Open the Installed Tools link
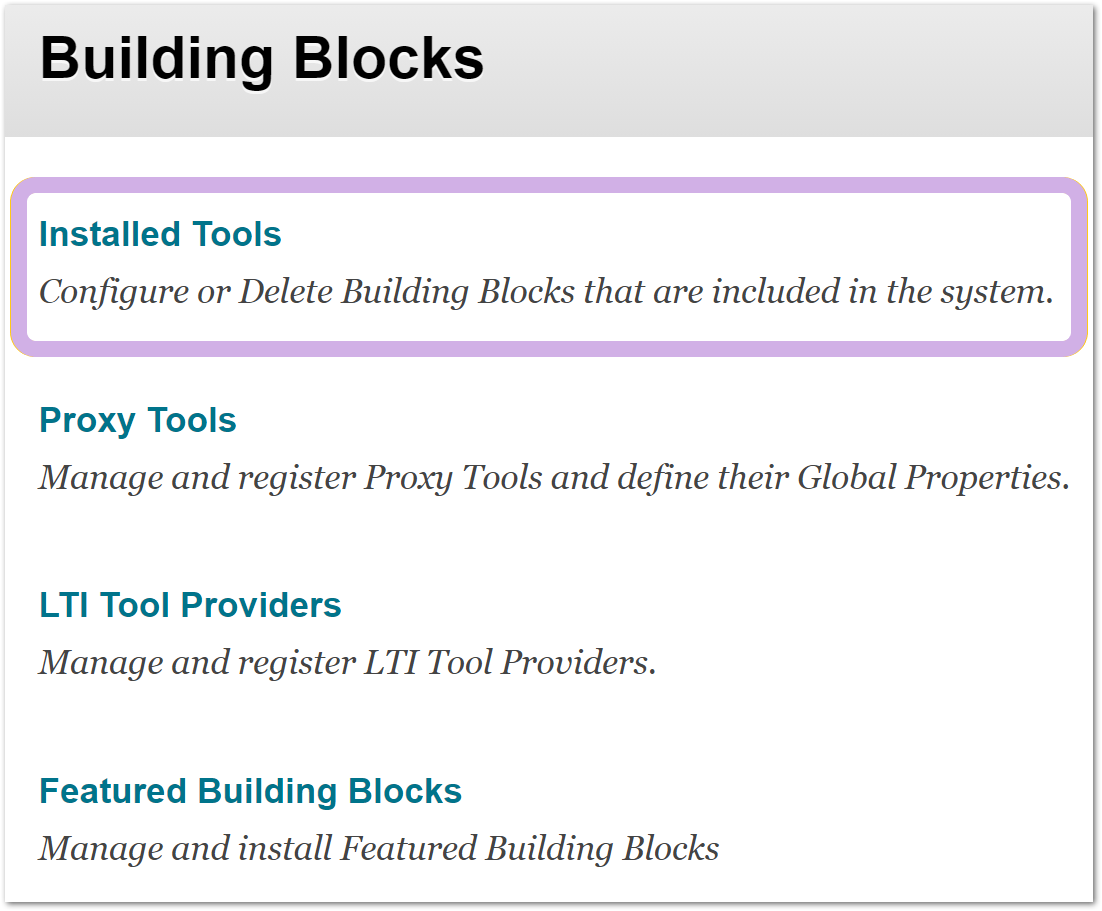This screenshot has height=911, width=1102. (x=160, y=234)
